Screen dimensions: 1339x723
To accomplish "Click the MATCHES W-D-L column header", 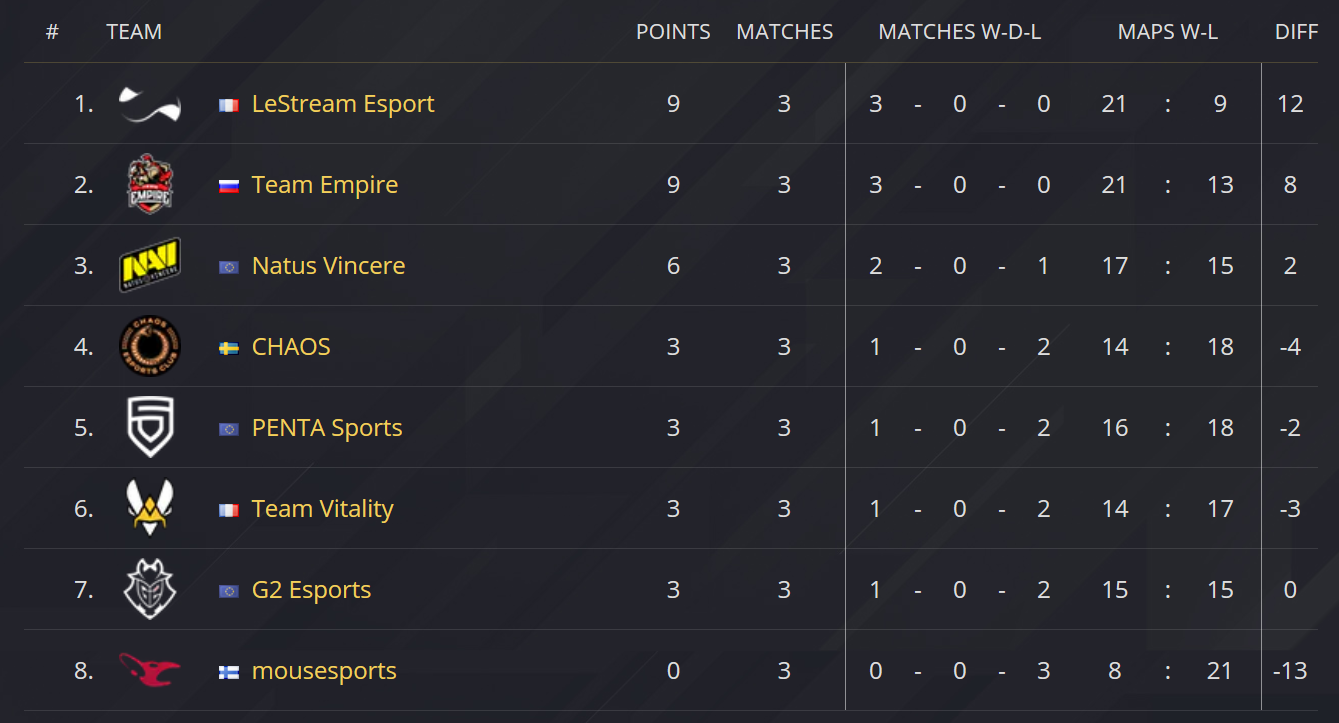I will (959, 32).
